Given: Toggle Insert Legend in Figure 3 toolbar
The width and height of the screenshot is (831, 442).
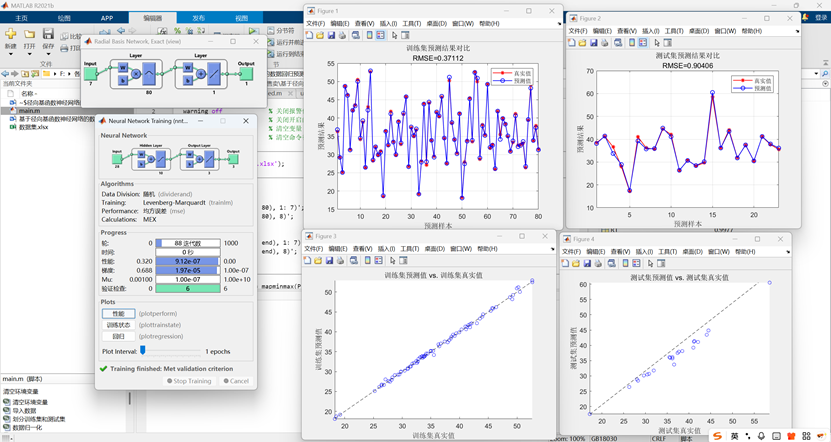Looking at the screenshot, I should click(x=379, y=261).
